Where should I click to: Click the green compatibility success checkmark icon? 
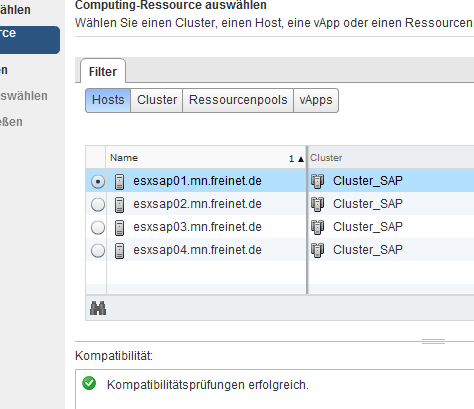89,383
